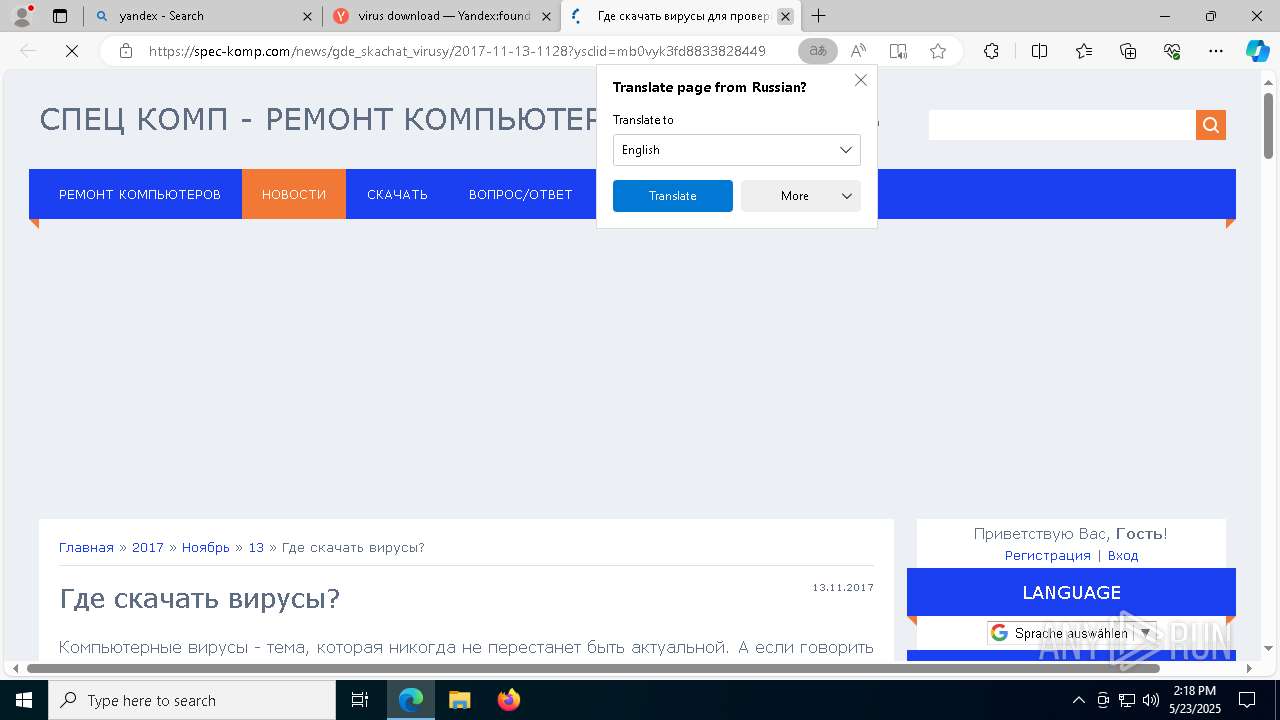
Task: Click the horizontal page scrollbar thumb
Action: [x=593, y=667]
